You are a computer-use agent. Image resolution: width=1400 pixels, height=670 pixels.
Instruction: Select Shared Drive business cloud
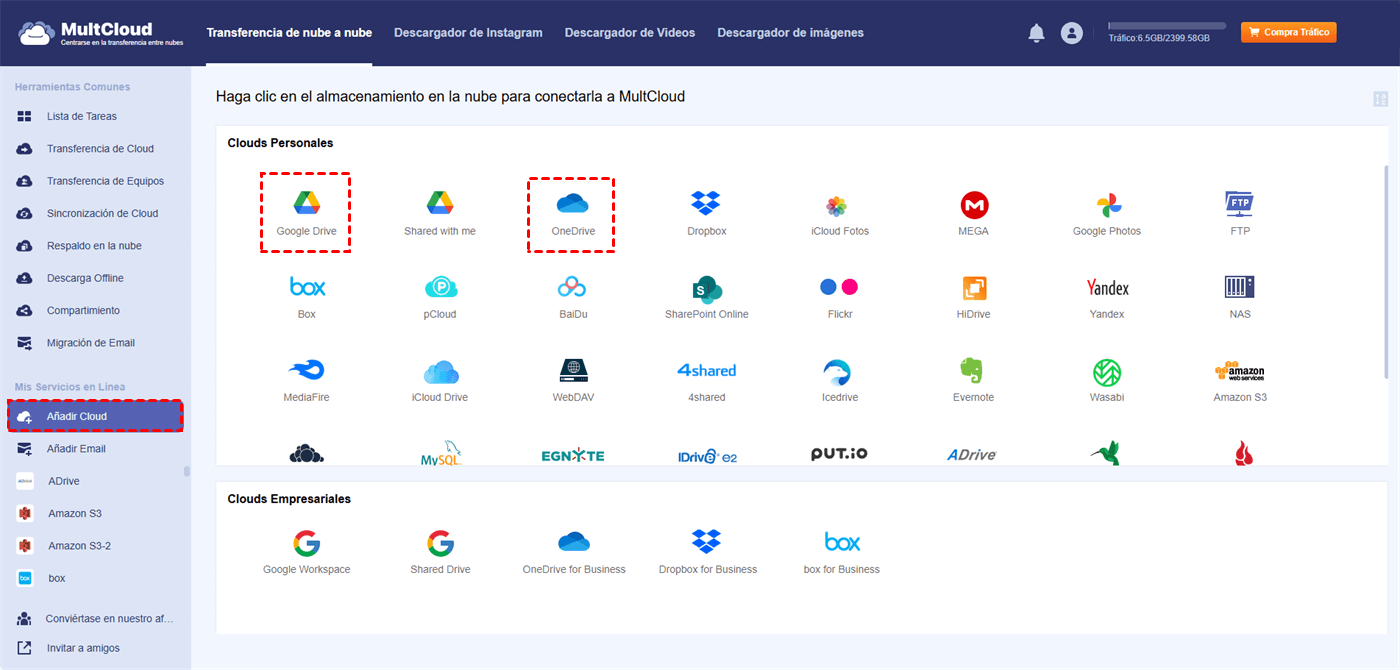(440, 552)
